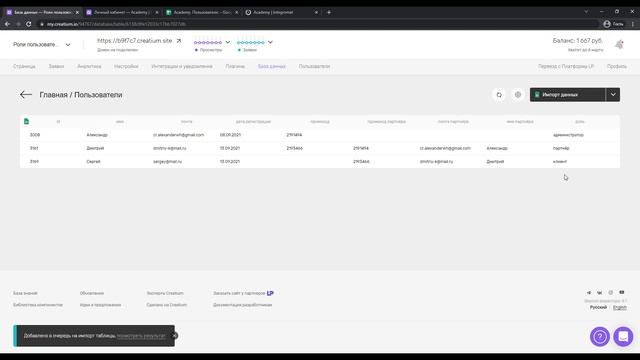
Task: Click the клиент role cell
Action: (560, 162)
